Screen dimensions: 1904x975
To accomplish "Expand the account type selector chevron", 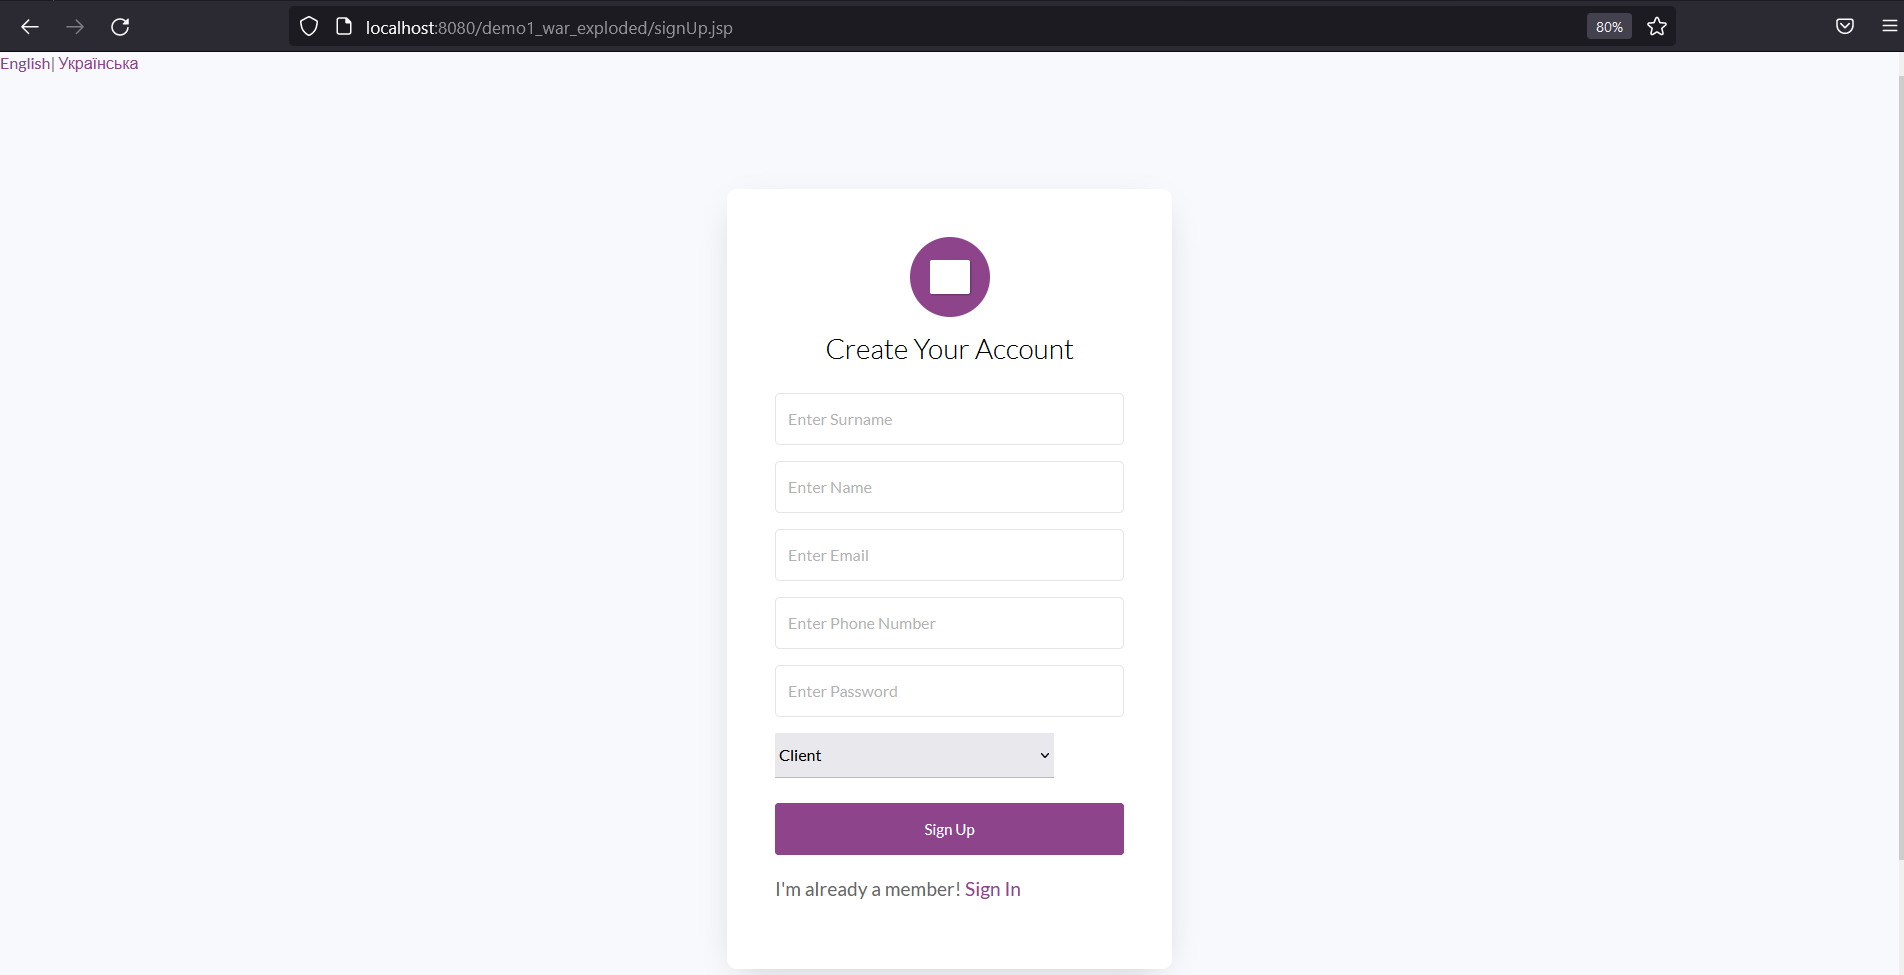I will coord(1043,755).
